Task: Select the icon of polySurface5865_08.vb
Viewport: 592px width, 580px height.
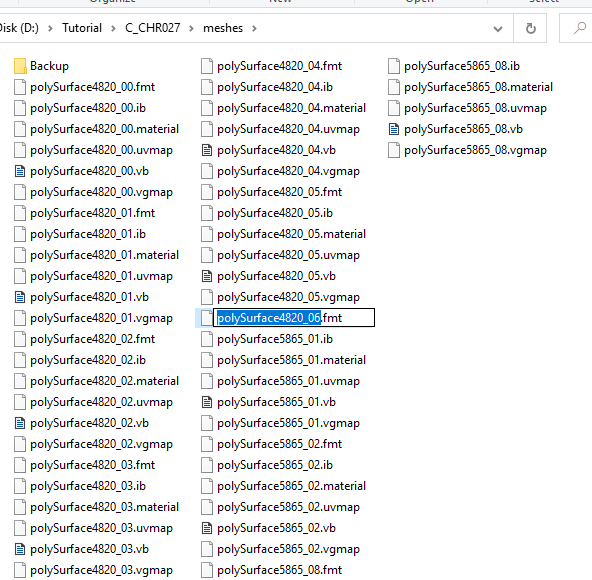Action: [x=394, y=129]
